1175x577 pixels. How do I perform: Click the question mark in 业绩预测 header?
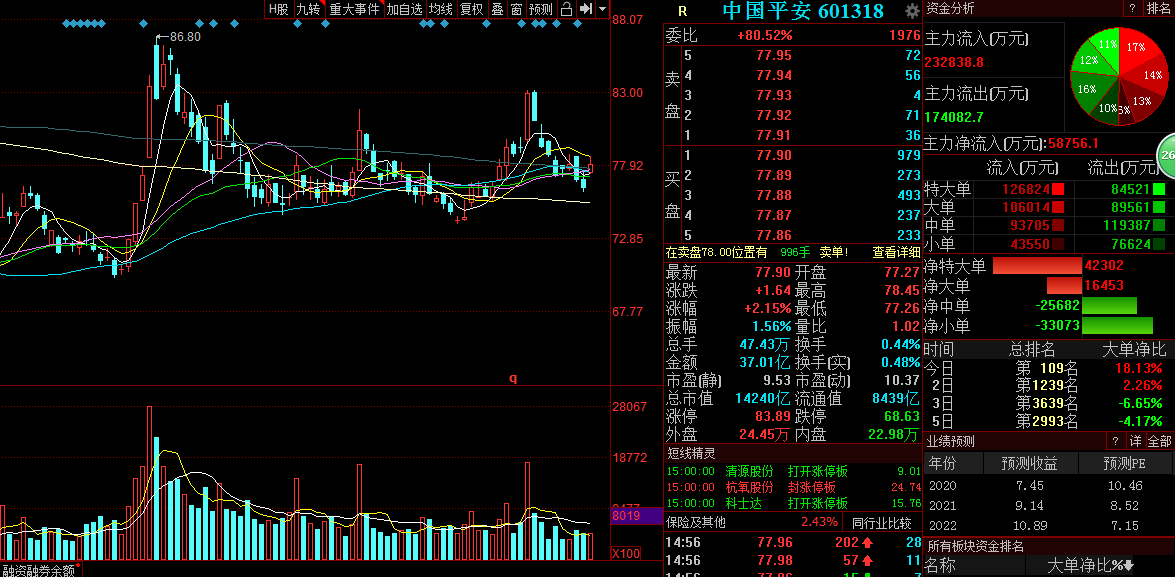point(1115,441)
